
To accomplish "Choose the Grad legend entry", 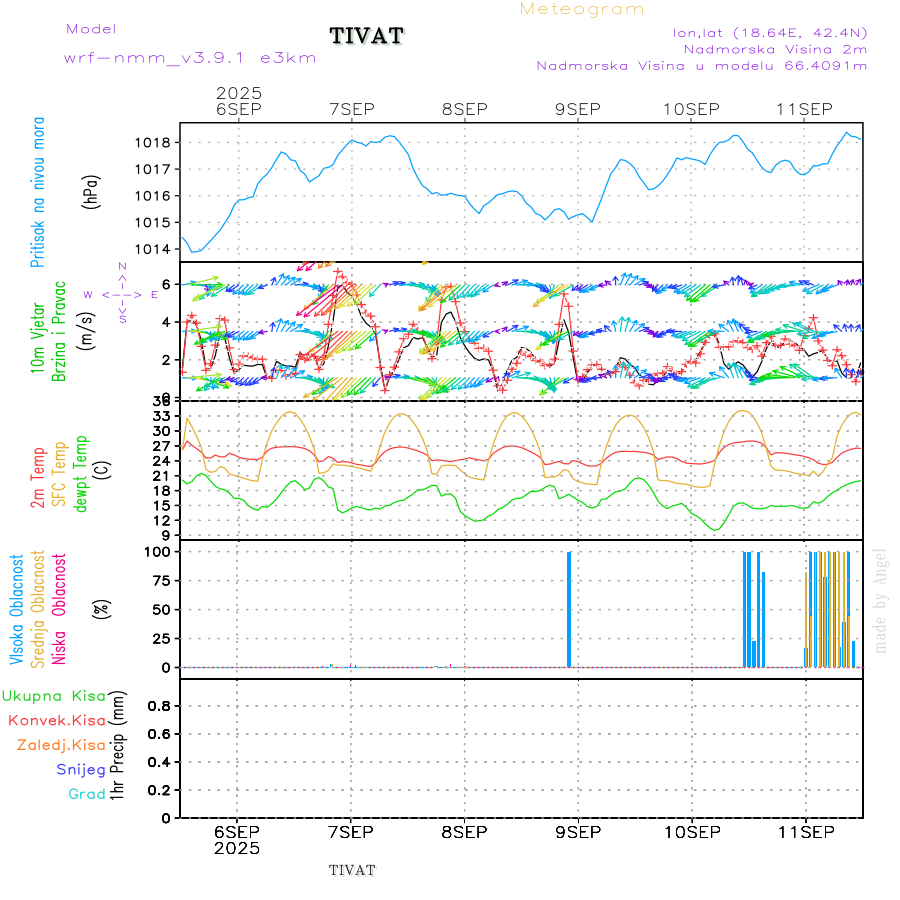I will tap(86, 794).
